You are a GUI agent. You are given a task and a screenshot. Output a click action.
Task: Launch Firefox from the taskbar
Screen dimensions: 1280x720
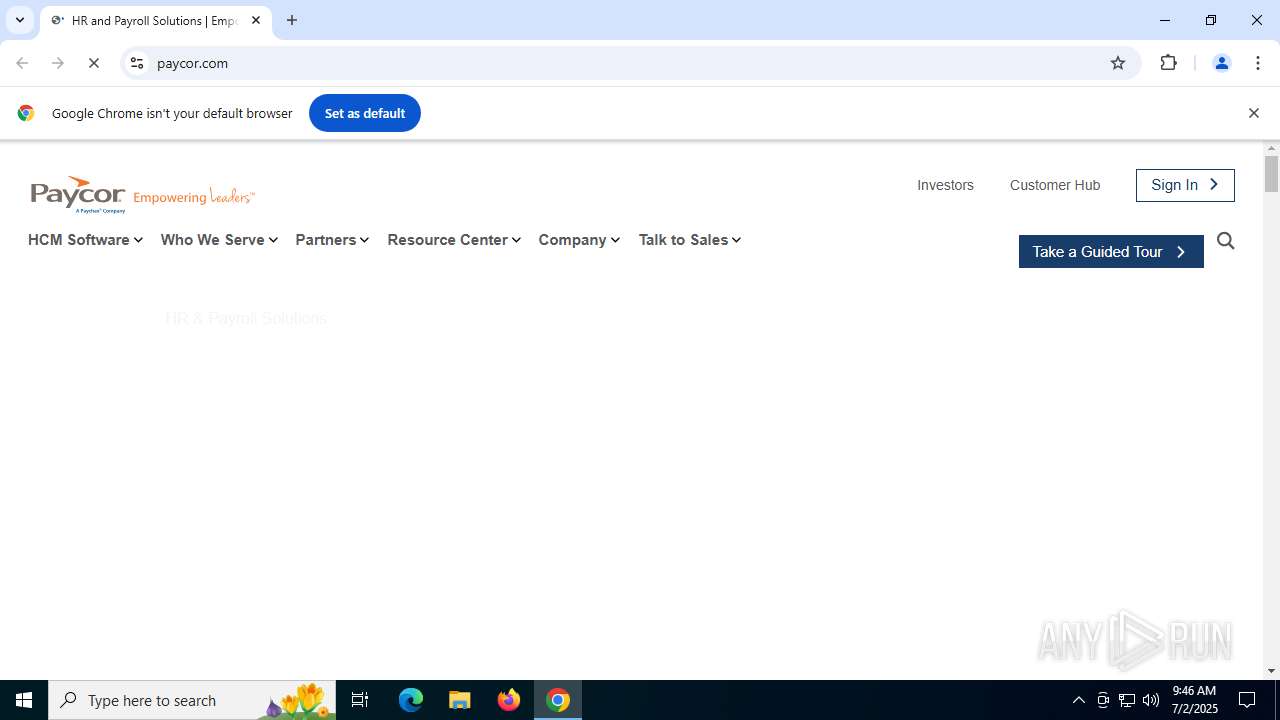509,700
